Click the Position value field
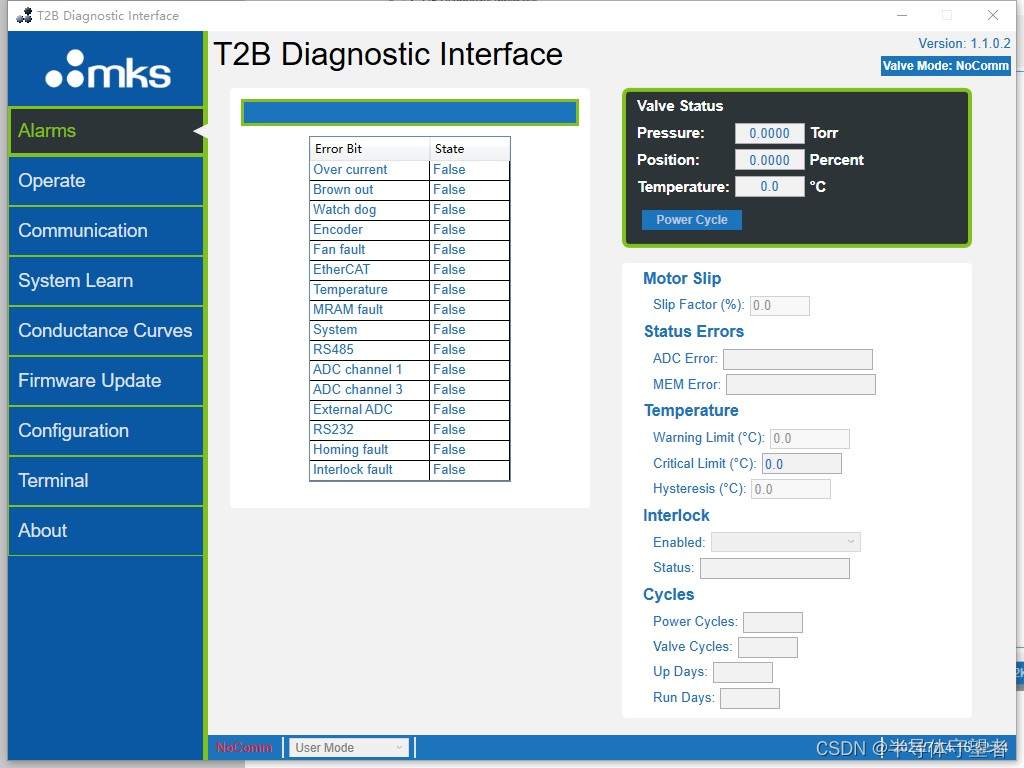Screen dimensions: 1024x768 click(769, 160)
